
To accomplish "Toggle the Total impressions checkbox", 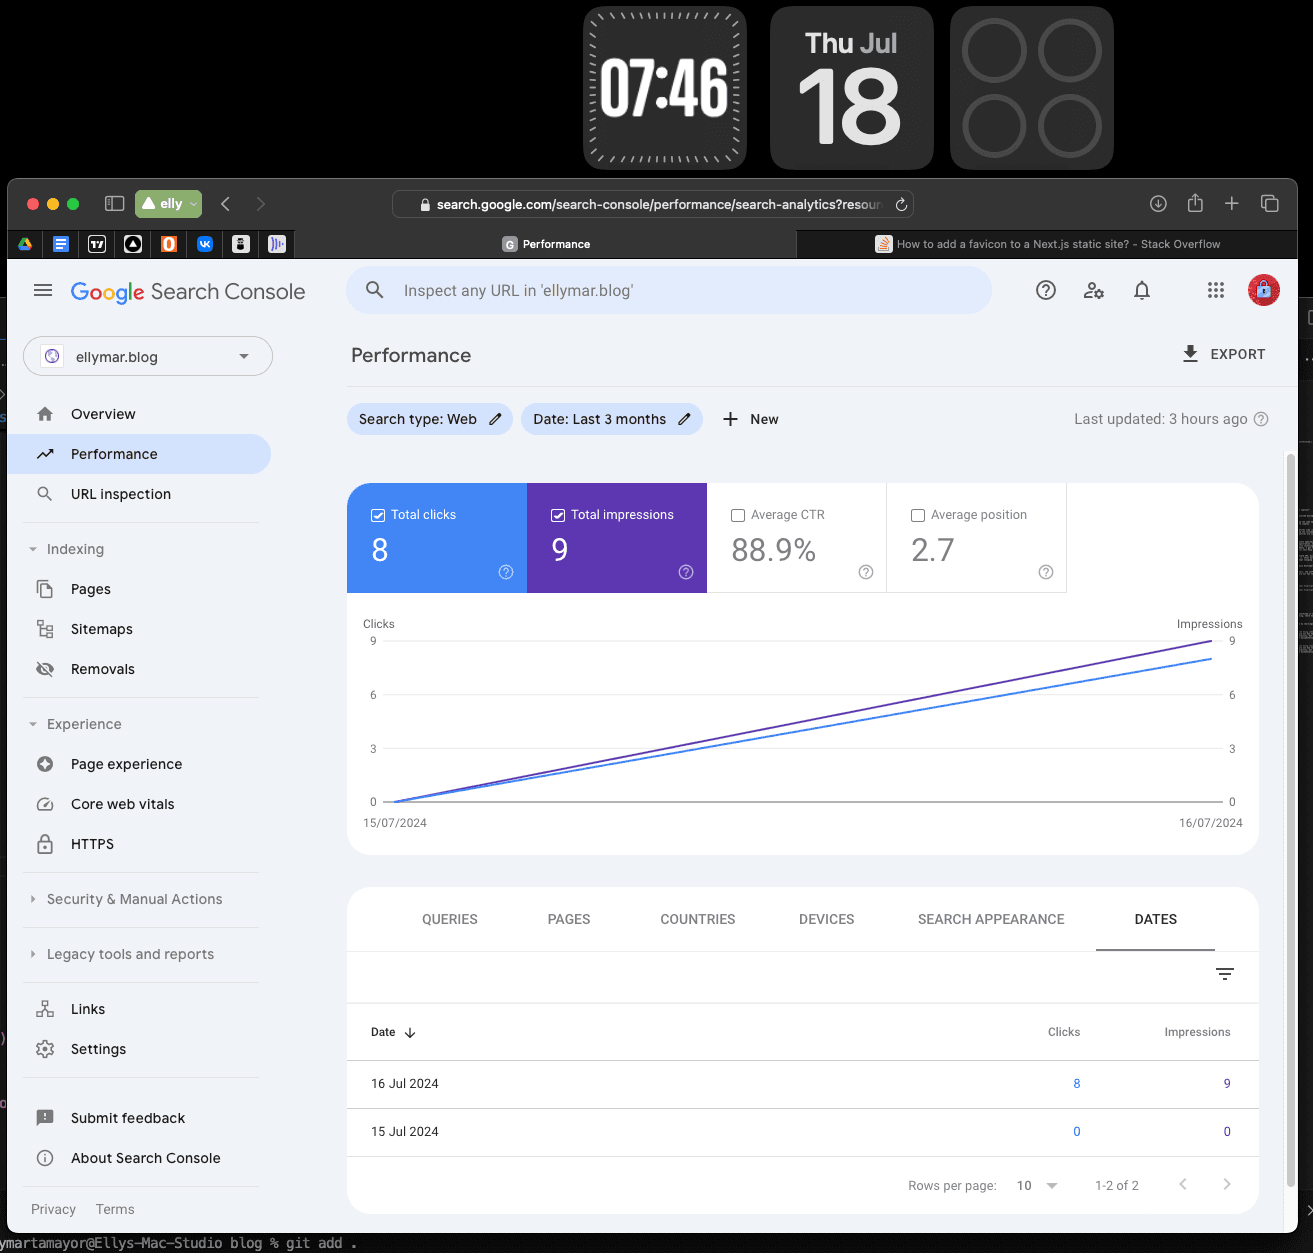I will click(x=558, y=515).
